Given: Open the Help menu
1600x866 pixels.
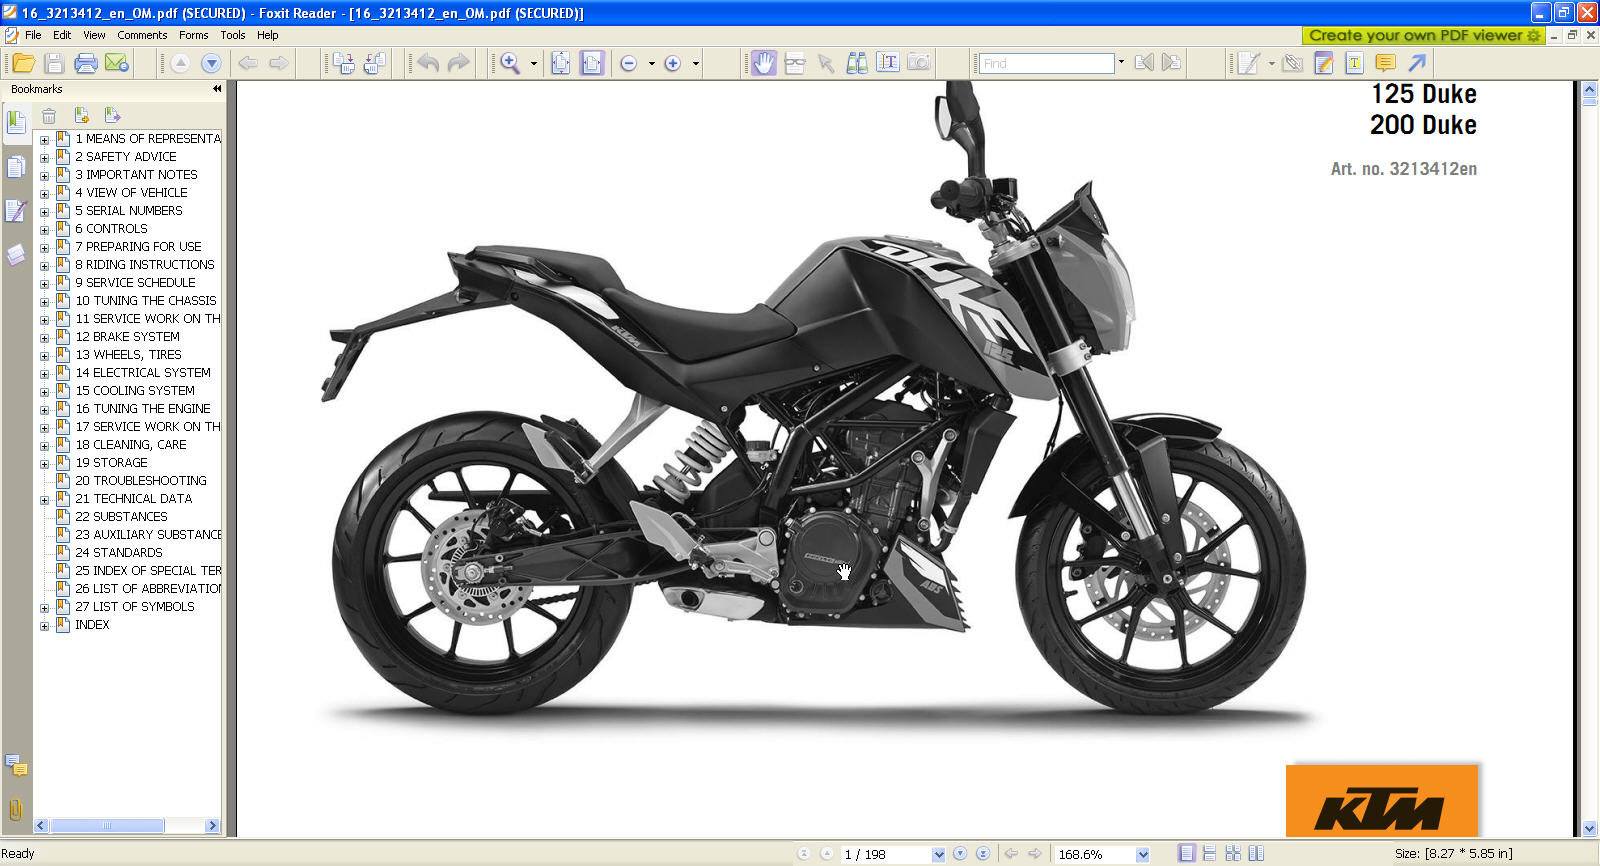Looking at the screenshot, I should (x=268, y=35).
